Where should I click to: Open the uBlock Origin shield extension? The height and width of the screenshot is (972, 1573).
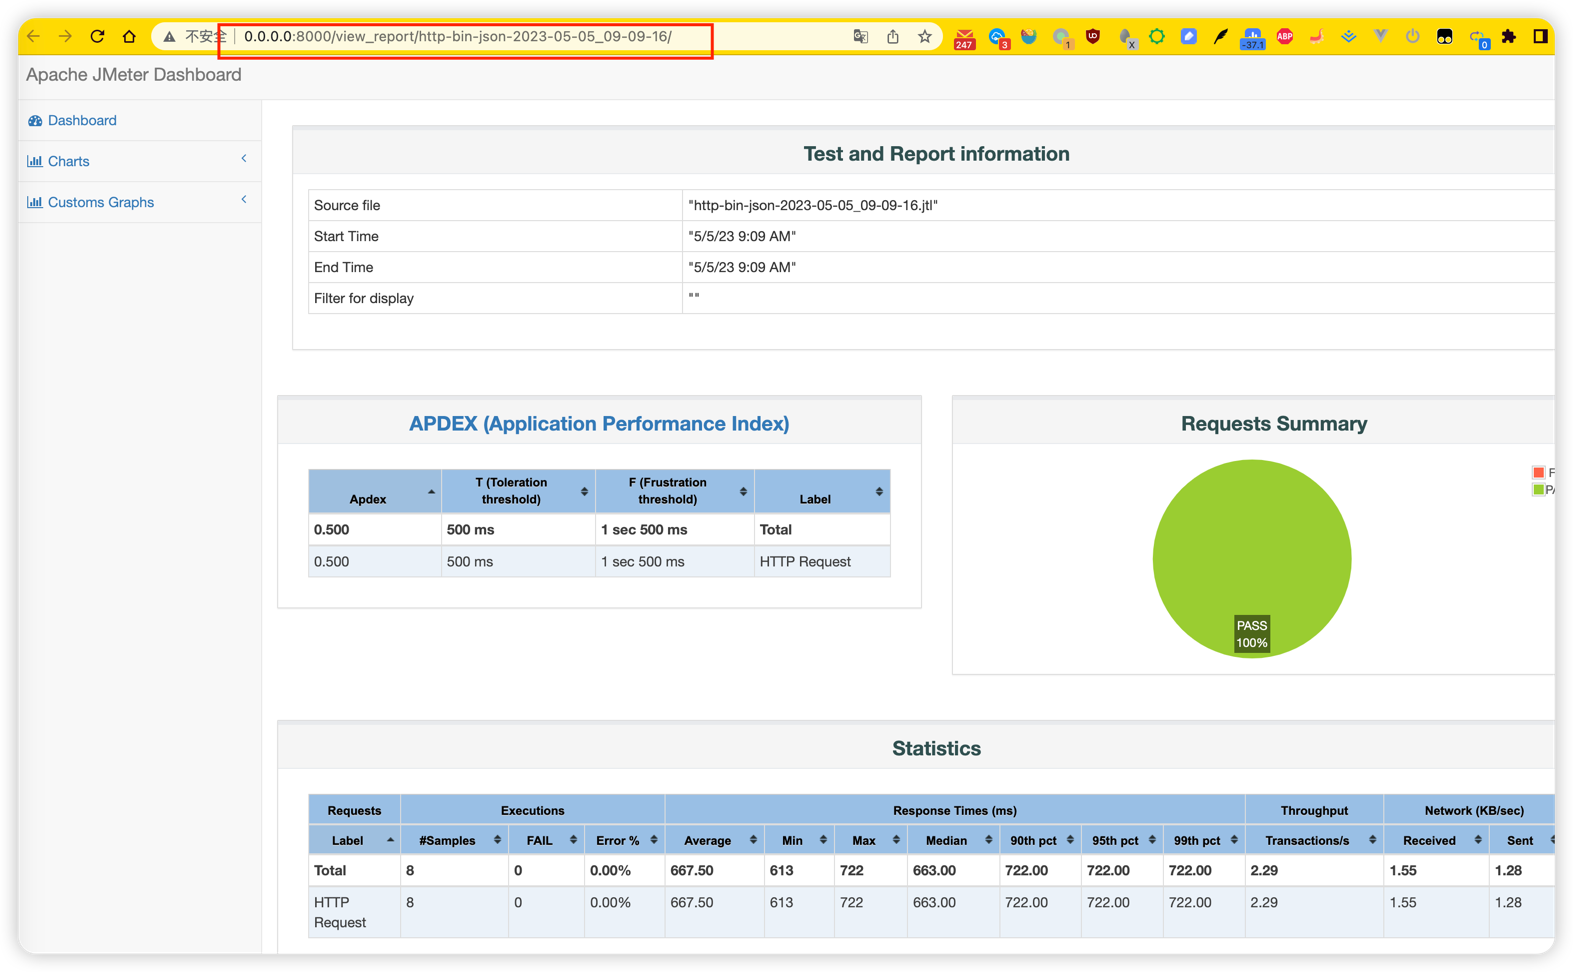coord(1093,37)
